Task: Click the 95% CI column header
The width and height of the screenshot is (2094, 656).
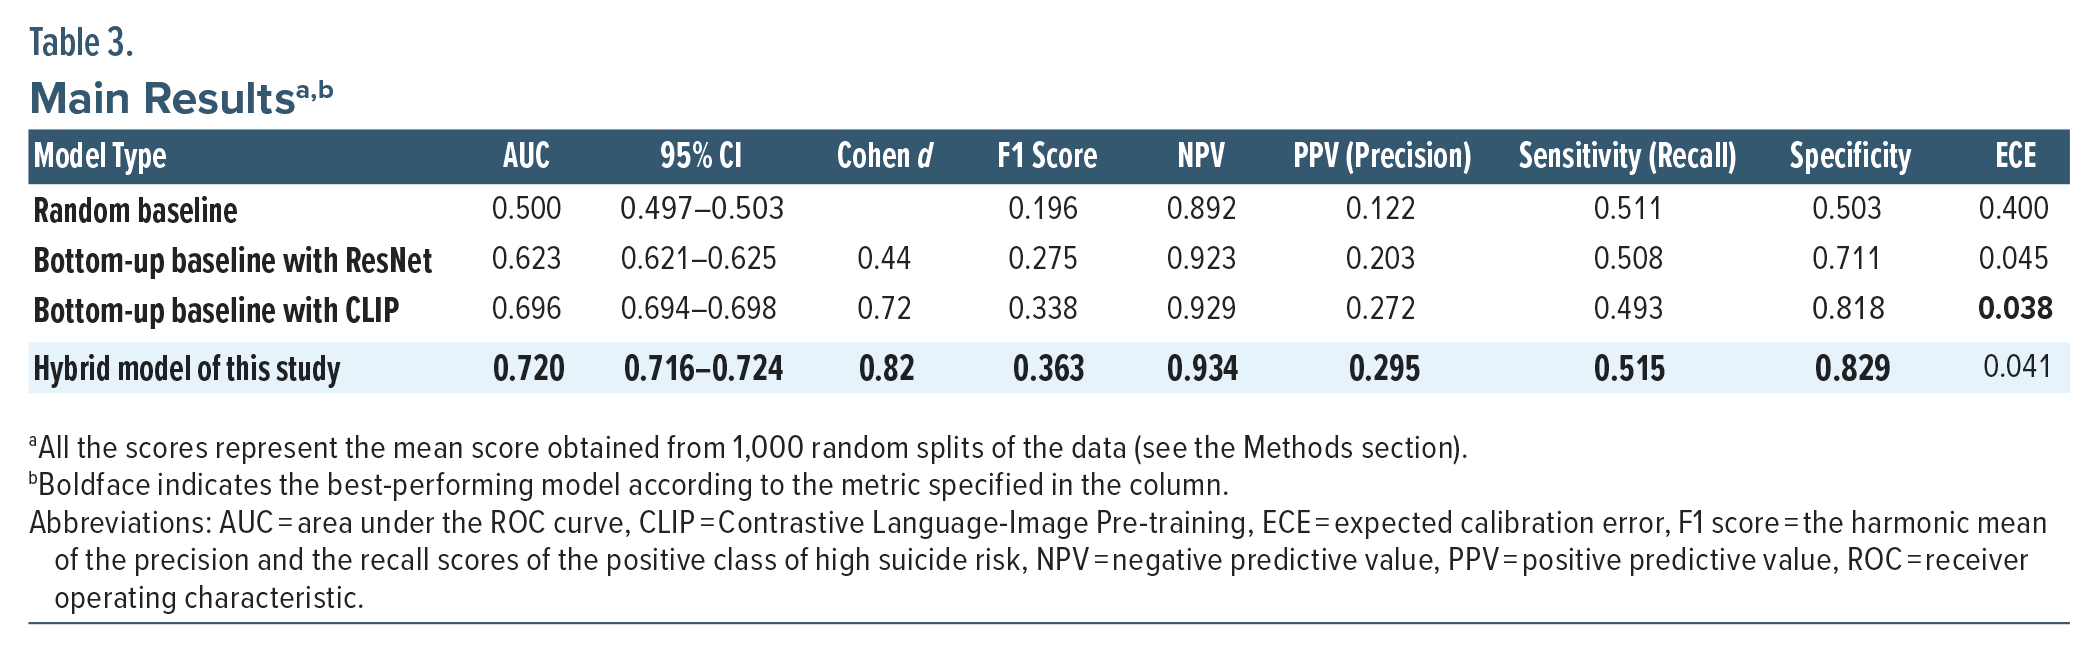Action: click(x=701, y=156)
